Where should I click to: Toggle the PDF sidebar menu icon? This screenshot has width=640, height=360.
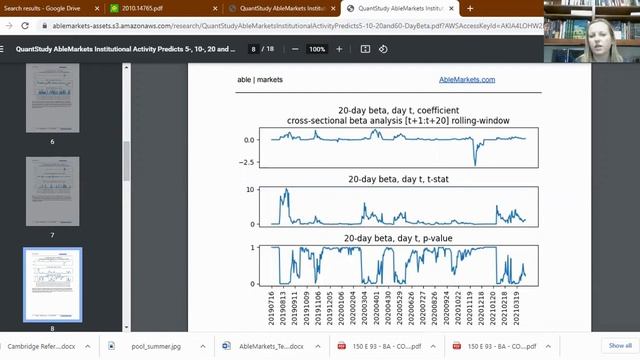click(x=2, y=49)
